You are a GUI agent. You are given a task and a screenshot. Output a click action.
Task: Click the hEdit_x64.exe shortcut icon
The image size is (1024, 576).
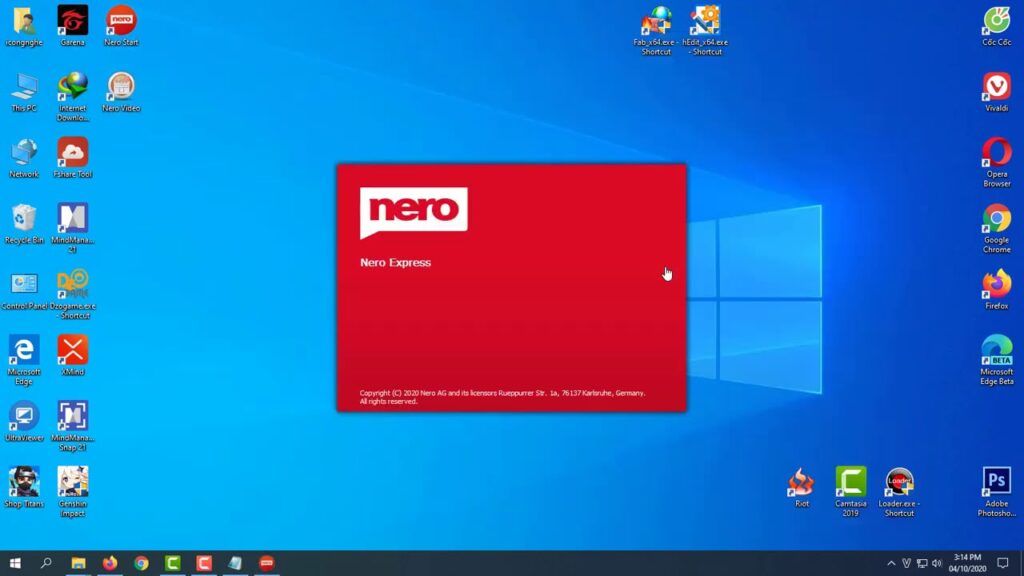(705, 31)
